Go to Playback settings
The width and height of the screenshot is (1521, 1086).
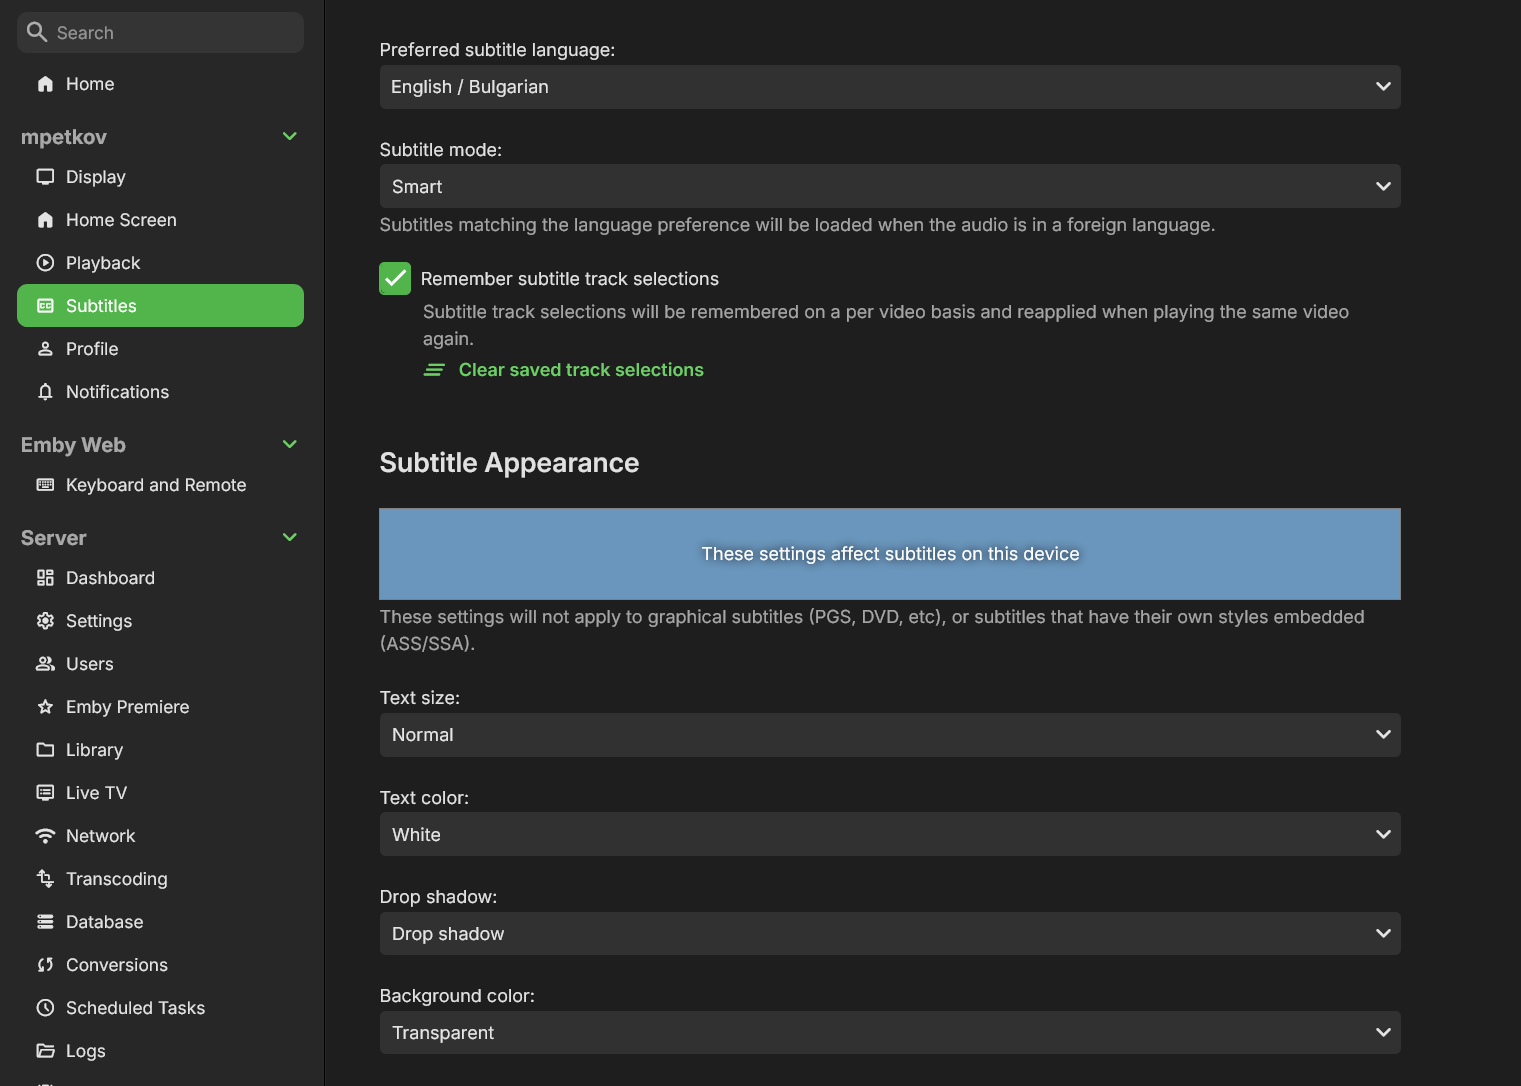[103, 263]
